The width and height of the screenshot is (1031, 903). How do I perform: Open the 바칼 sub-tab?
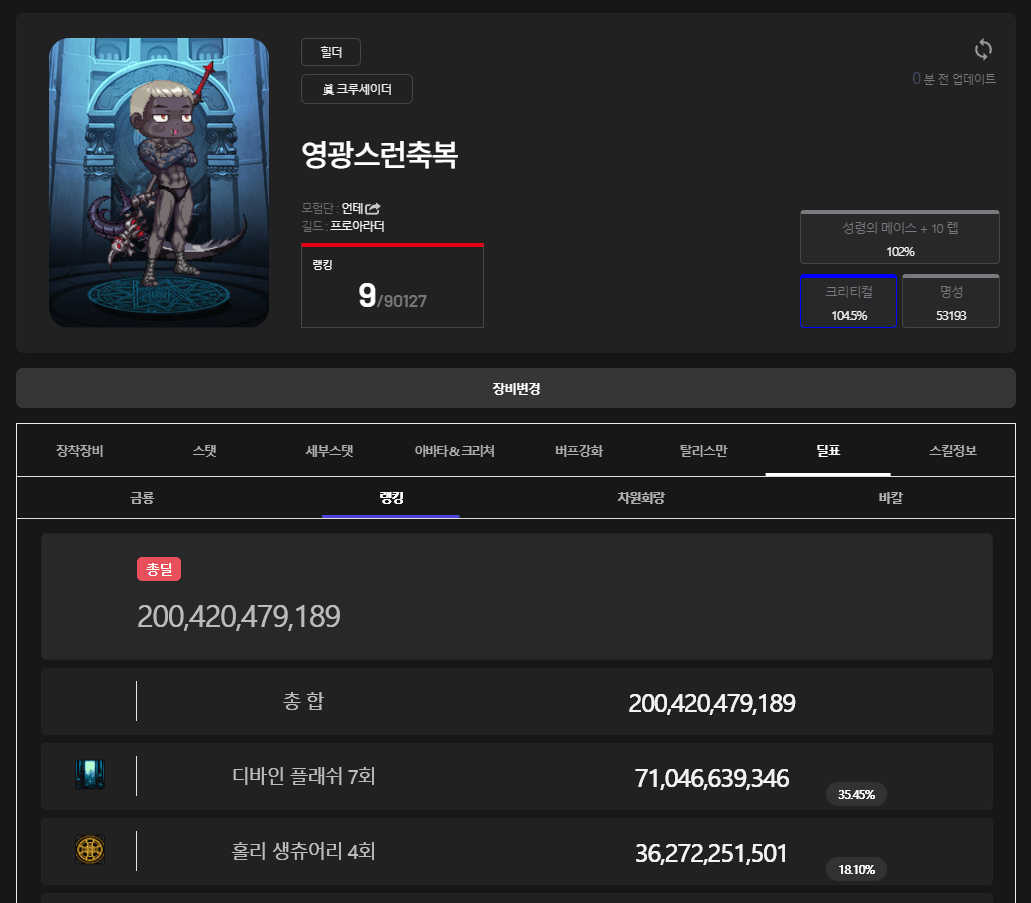click(x=890, y=497)
